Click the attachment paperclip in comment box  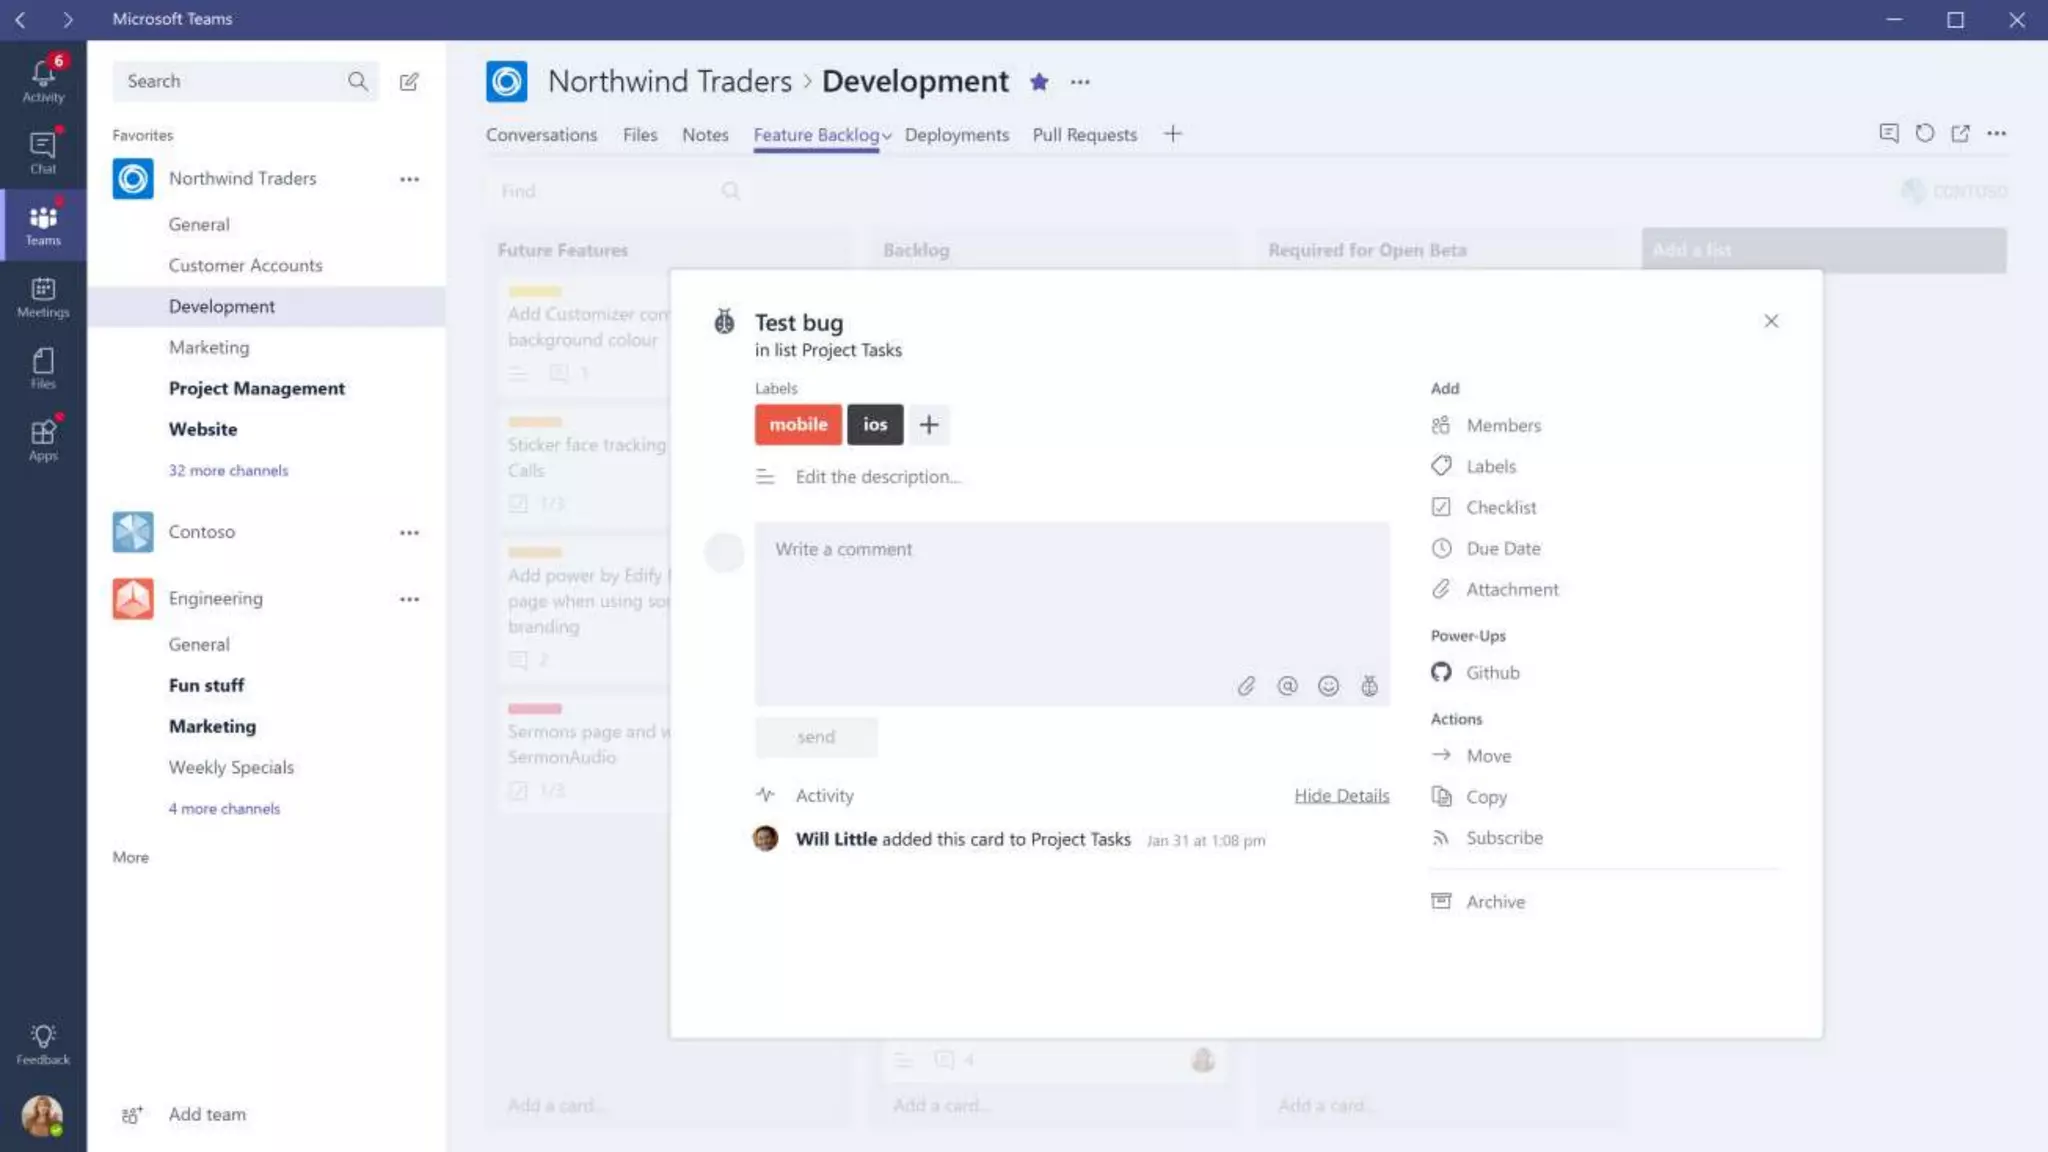point(1246,686)
